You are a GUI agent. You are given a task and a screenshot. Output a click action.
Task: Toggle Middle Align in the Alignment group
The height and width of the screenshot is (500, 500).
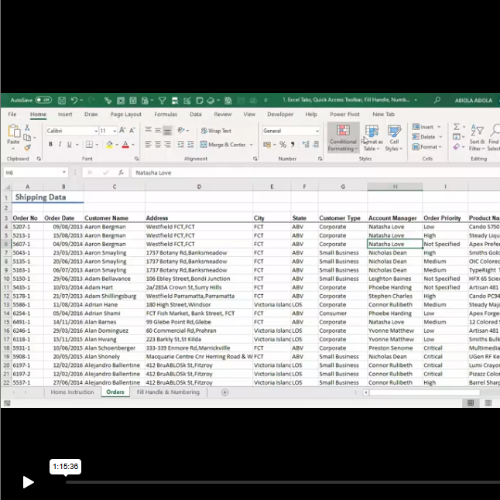(158, 130)
